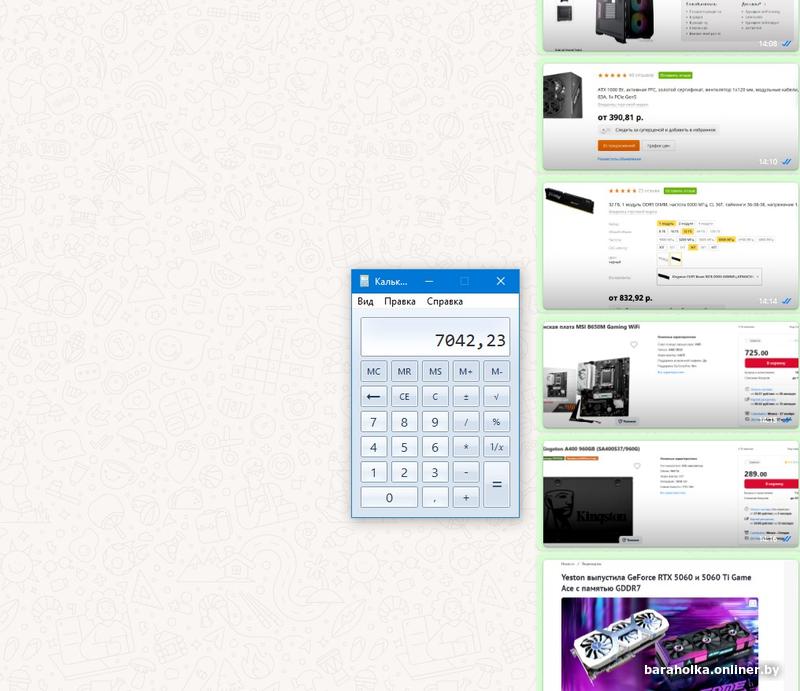This screenshot has width=800, height=691.
Task: Click digit 3 on calculator
Action: pyautogui.click(x=435, y=472)
